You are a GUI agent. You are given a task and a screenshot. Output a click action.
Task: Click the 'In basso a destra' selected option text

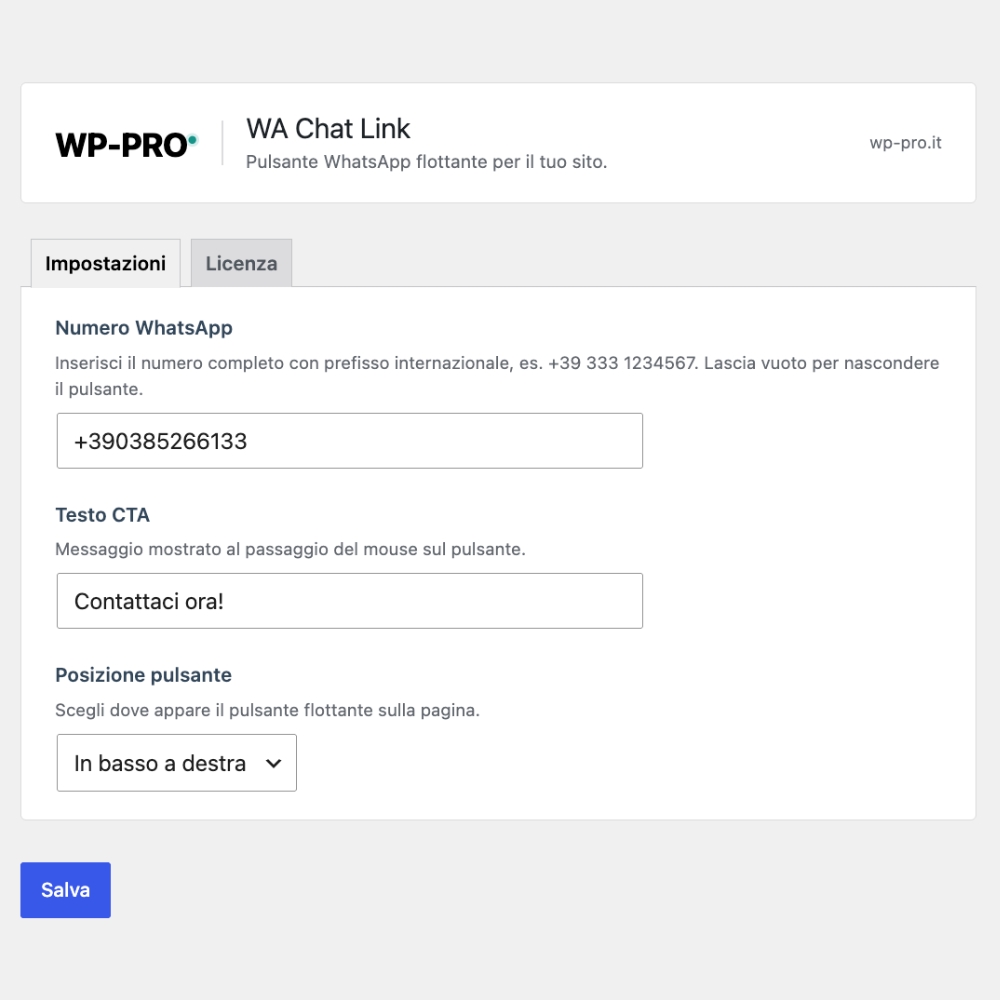(x=160, y=763)
